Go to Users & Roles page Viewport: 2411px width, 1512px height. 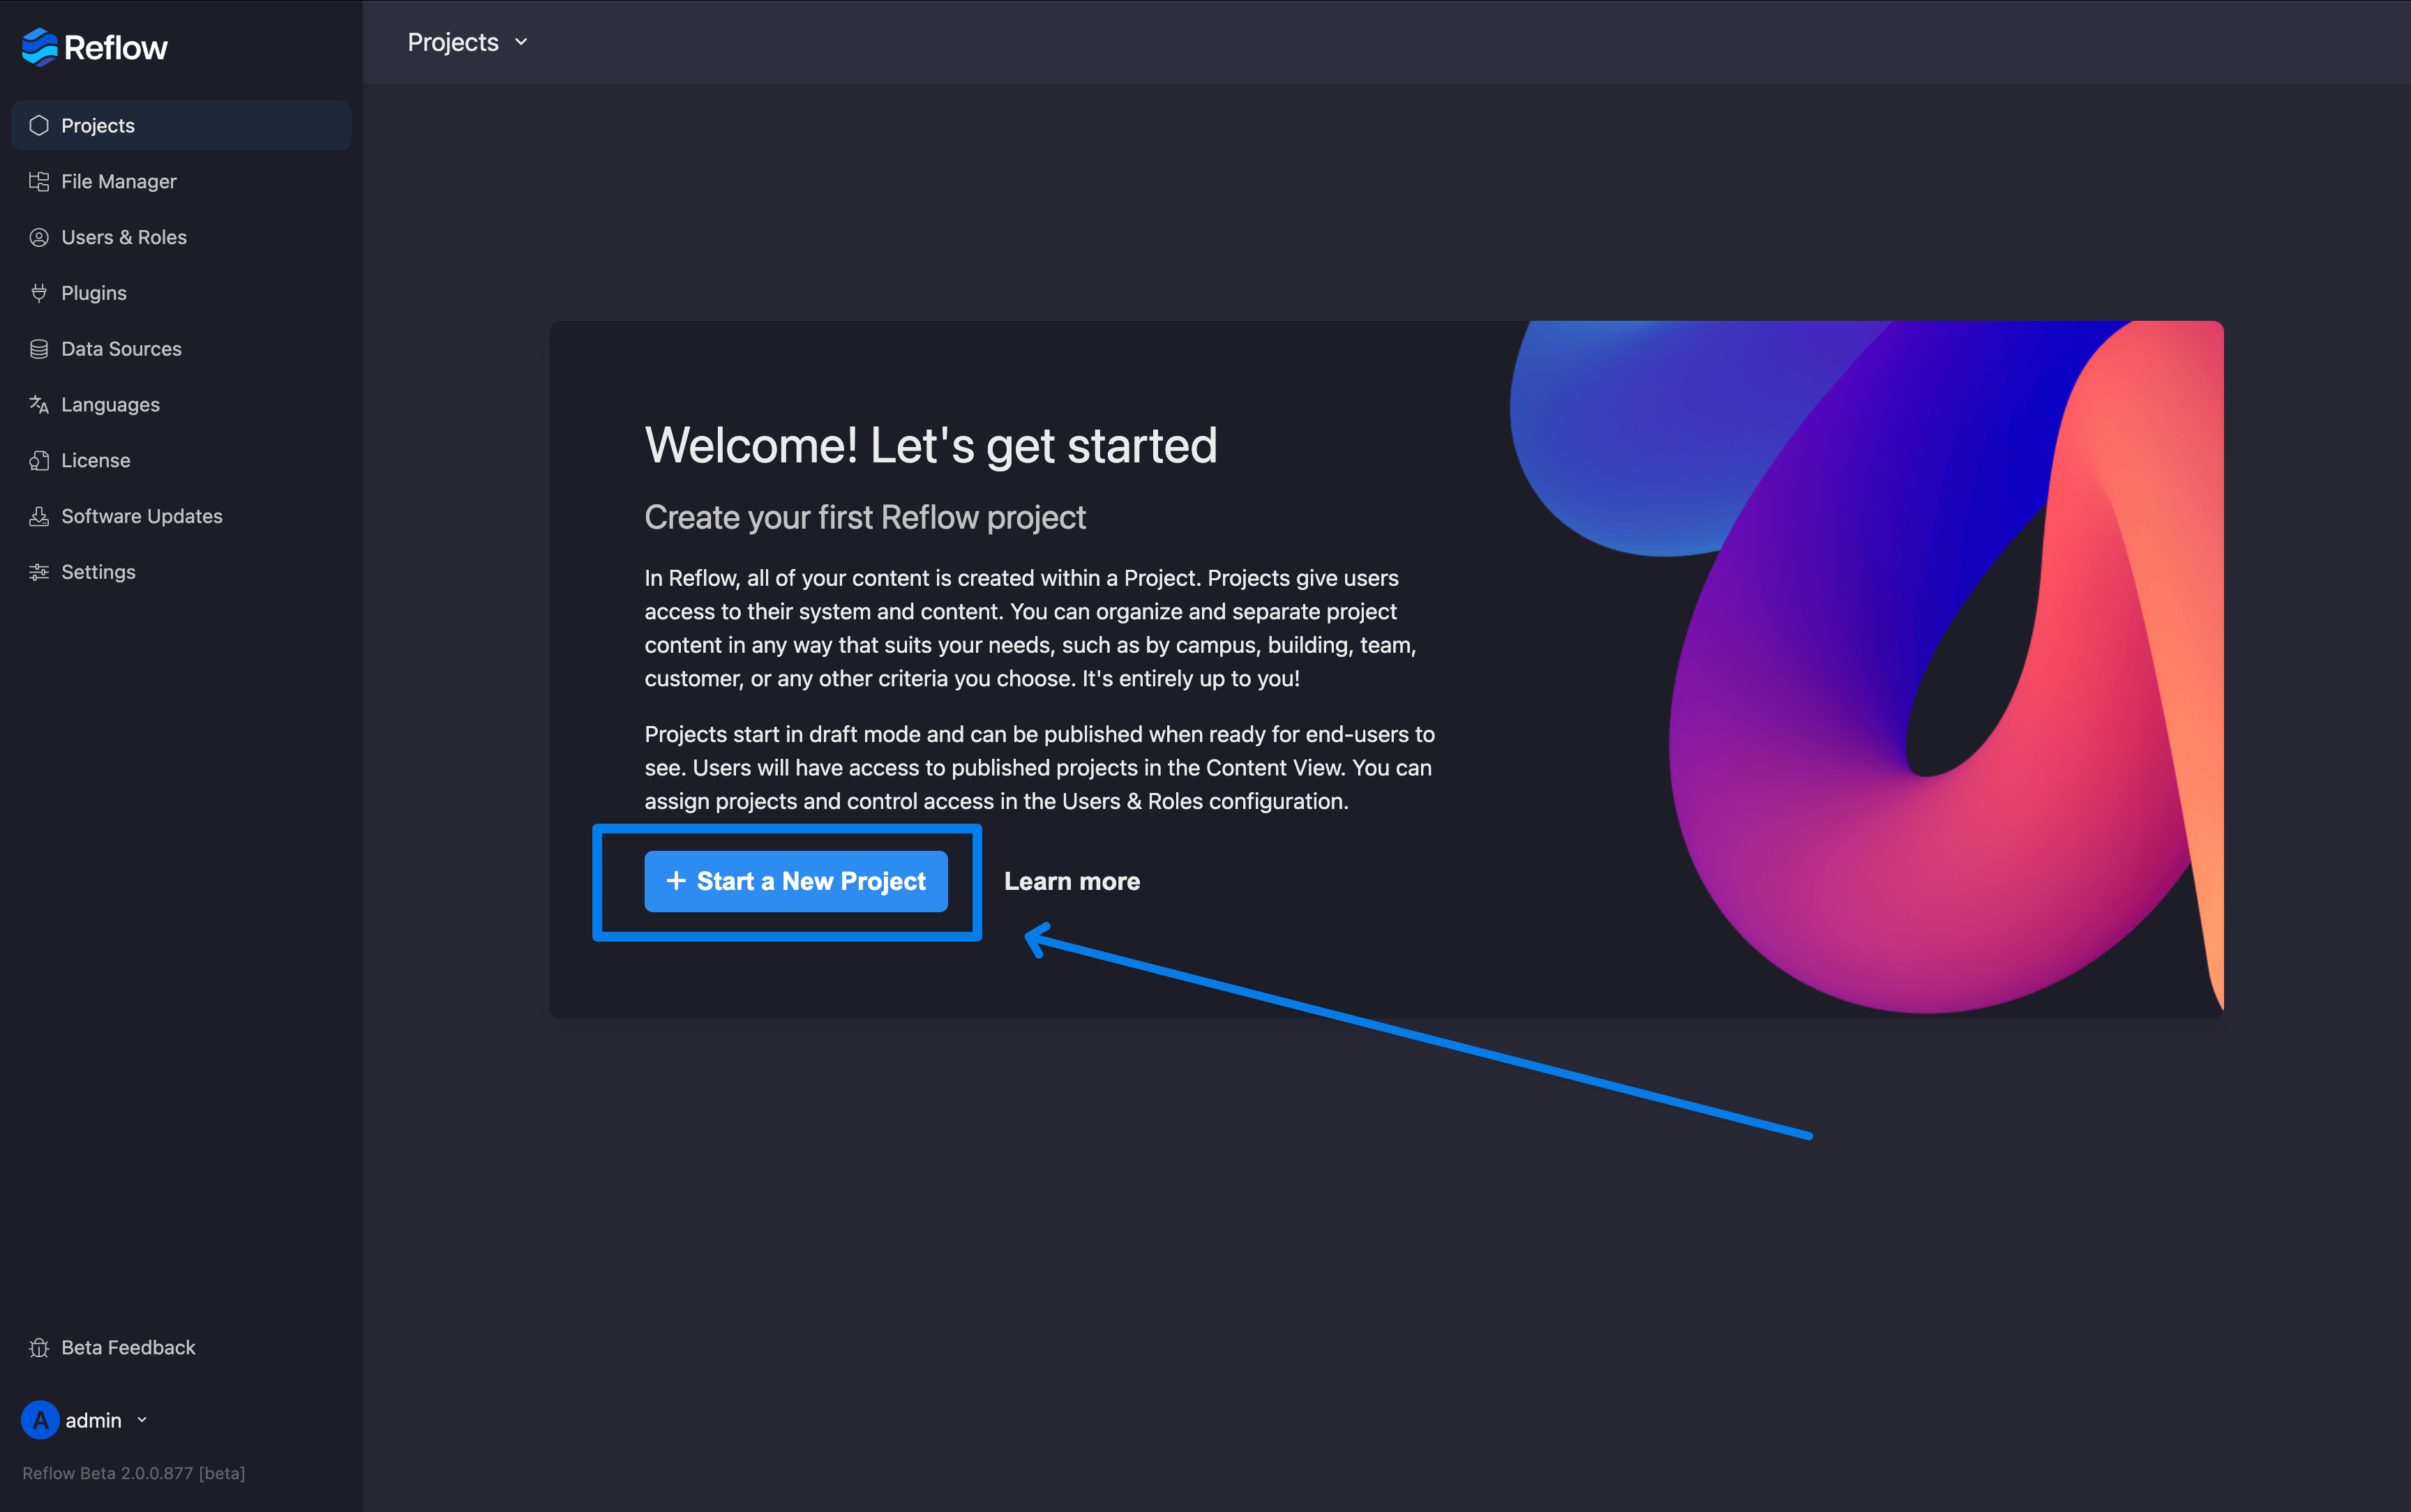(181, 237)
